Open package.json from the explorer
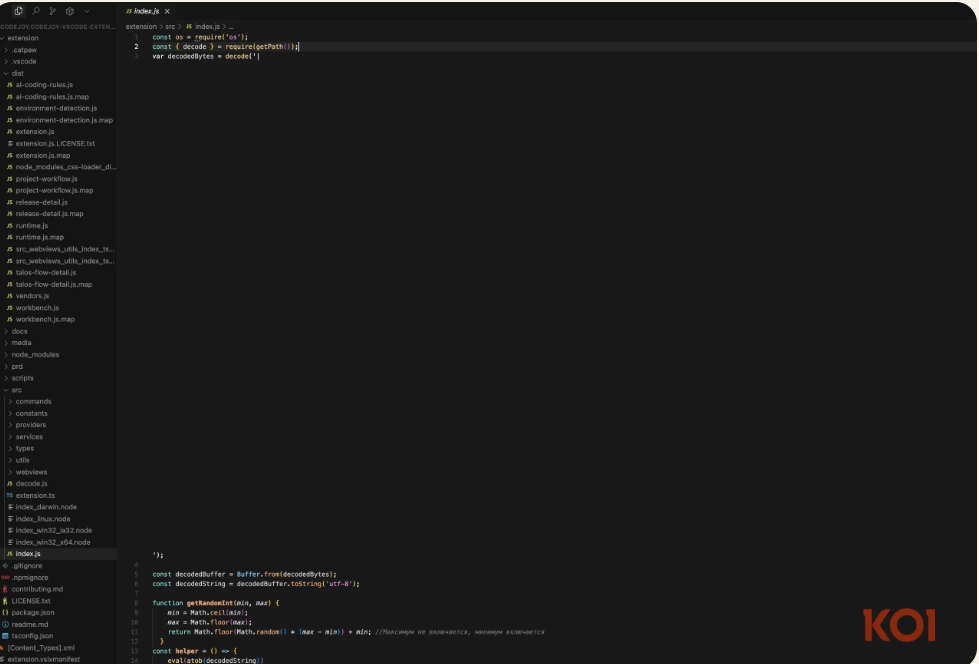 [x=33, y=612]
